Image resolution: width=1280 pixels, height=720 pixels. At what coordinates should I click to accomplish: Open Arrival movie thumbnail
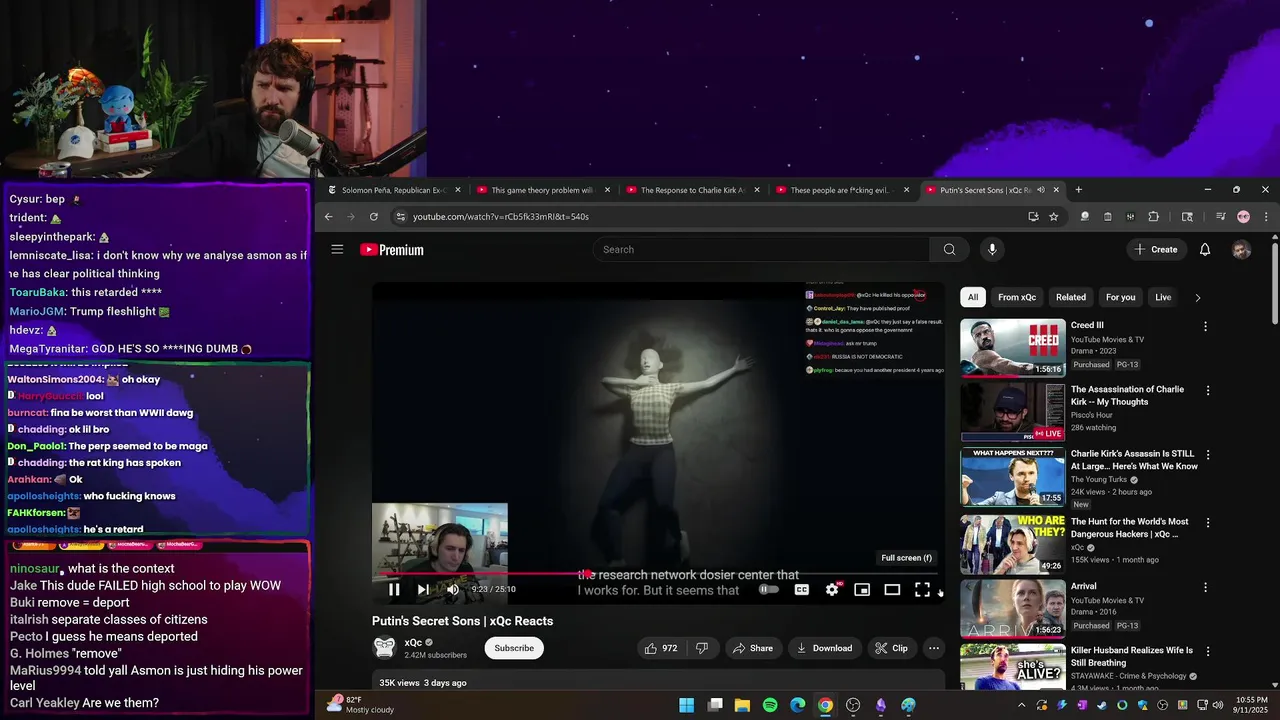[x=1013, y=609]
